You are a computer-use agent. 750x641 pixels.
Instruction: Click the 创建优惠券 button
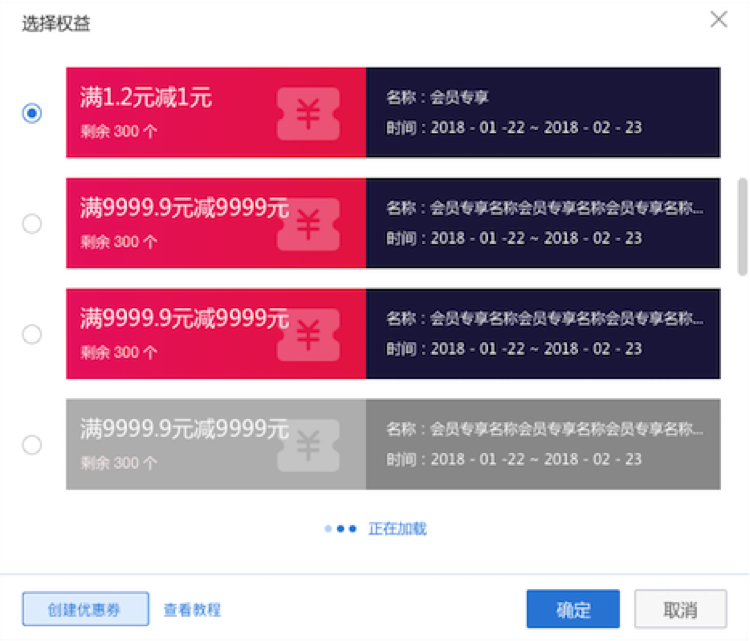click(85, 609)
